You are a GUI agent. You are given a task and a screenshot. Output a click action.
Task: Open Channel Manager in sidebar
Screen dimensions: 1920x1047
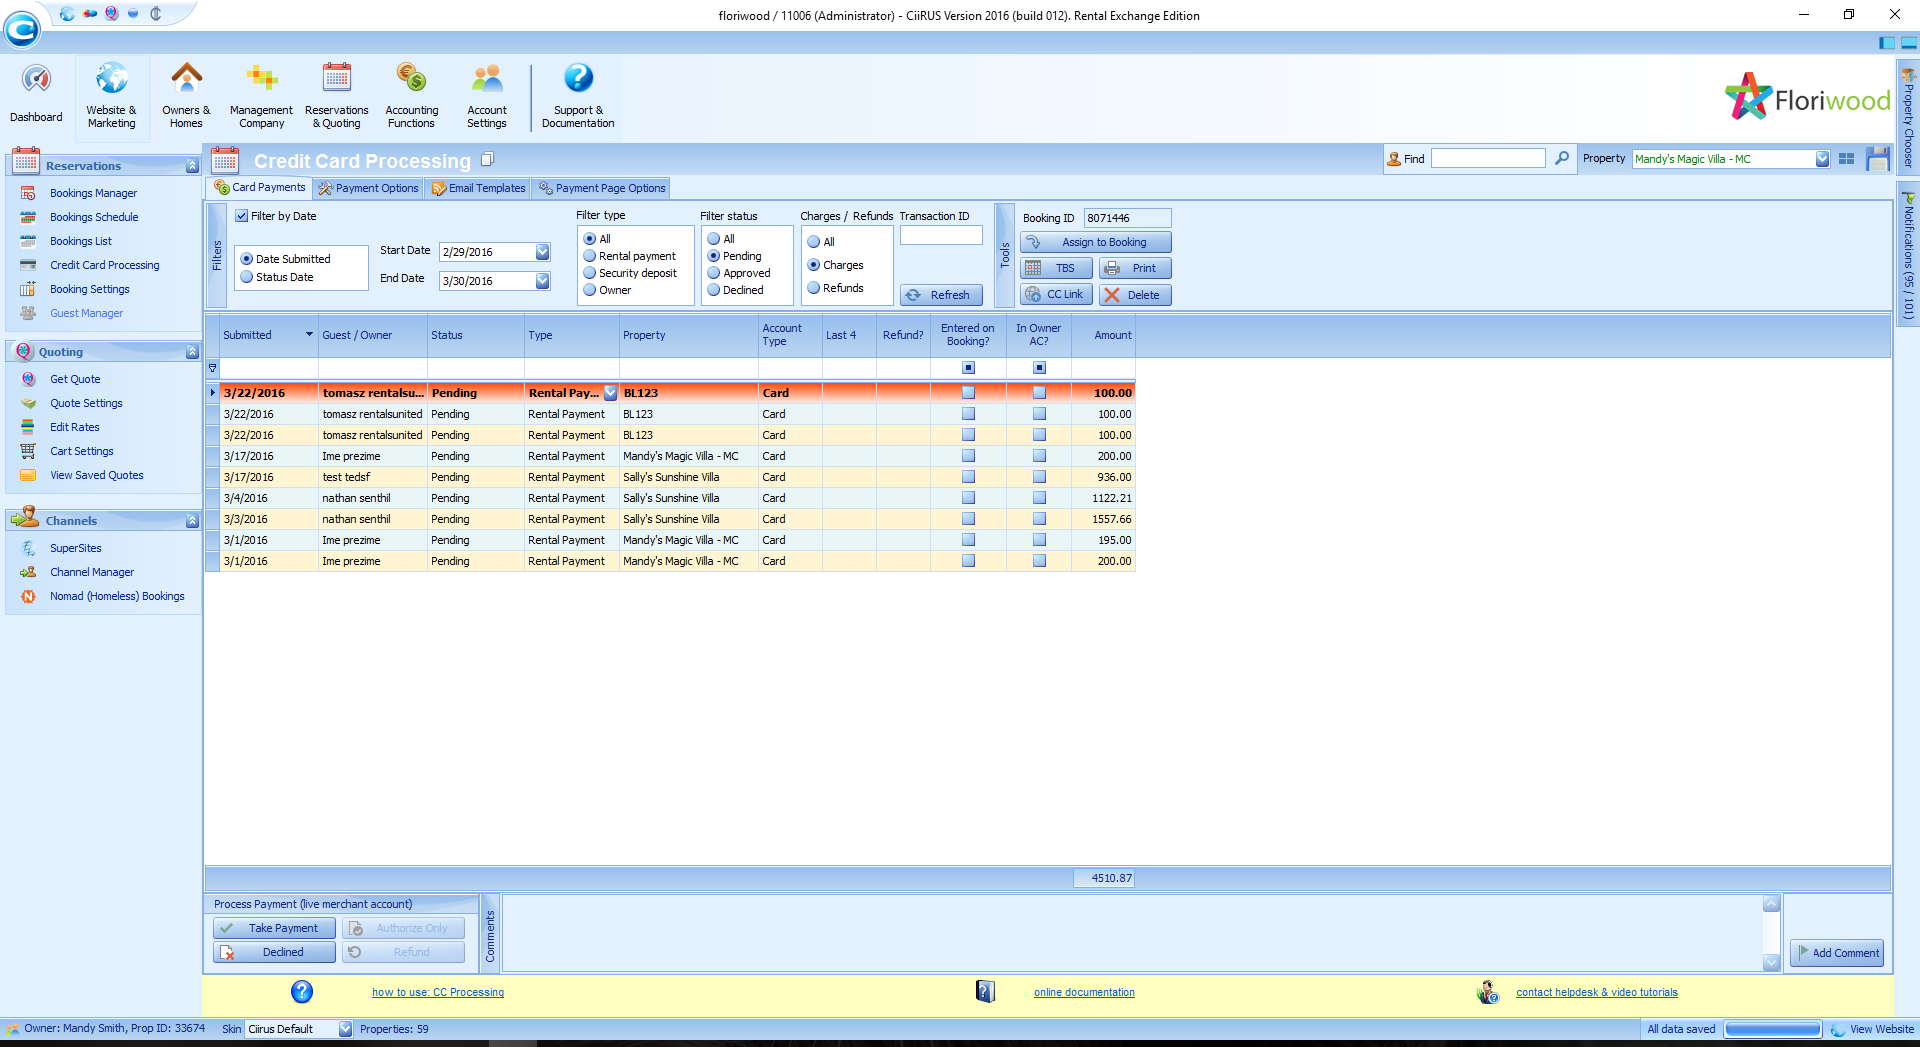pyautogui.click(x=92, y=572)
